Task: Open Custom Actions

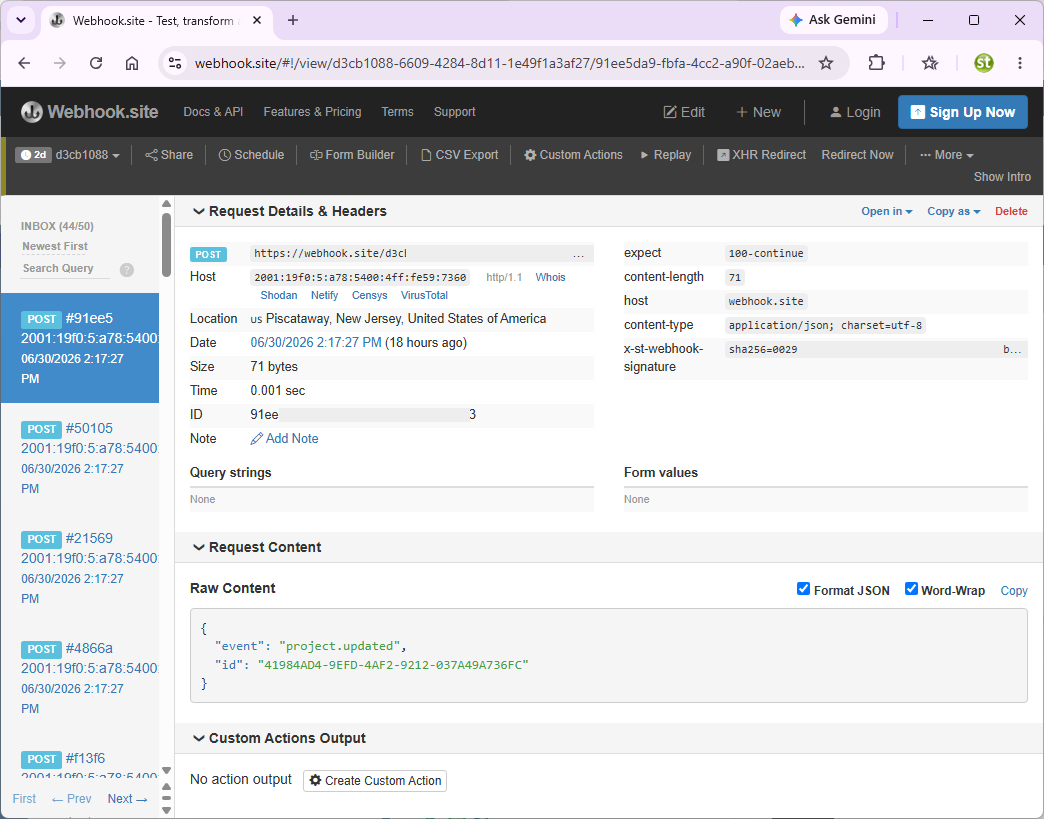Action: click(x=573, y=154)
